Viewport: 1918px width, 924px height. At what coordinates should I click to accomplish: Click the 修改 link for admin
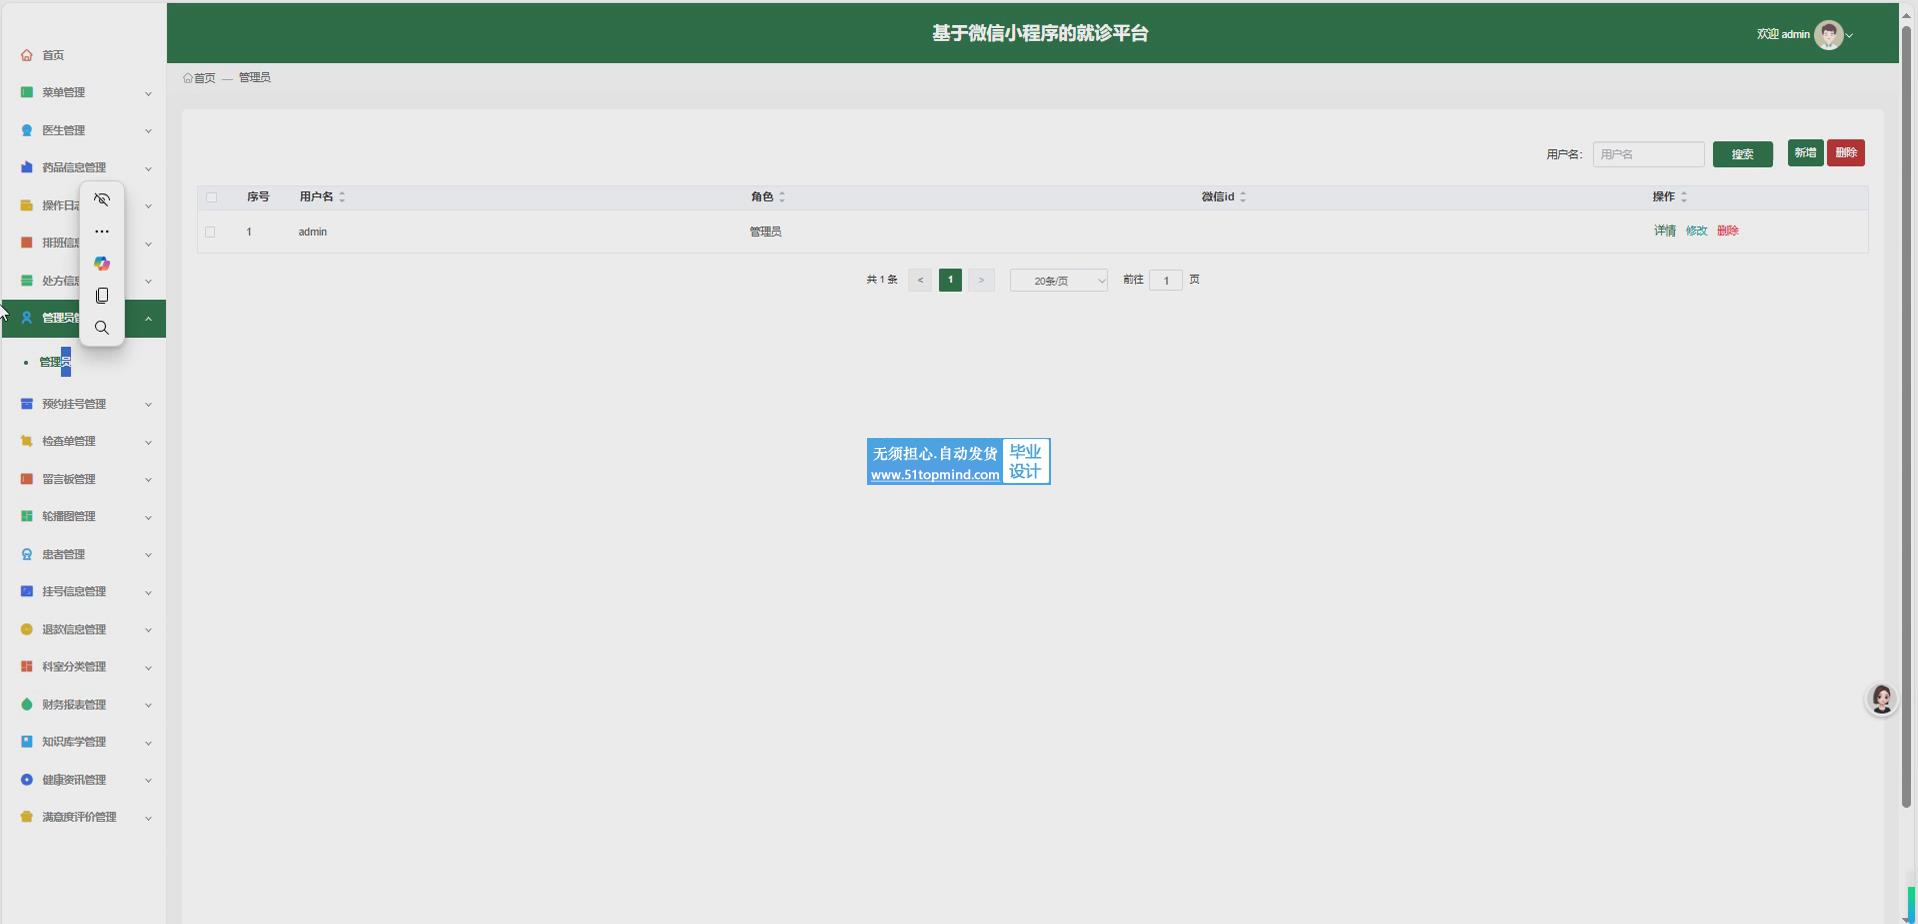1696,231
